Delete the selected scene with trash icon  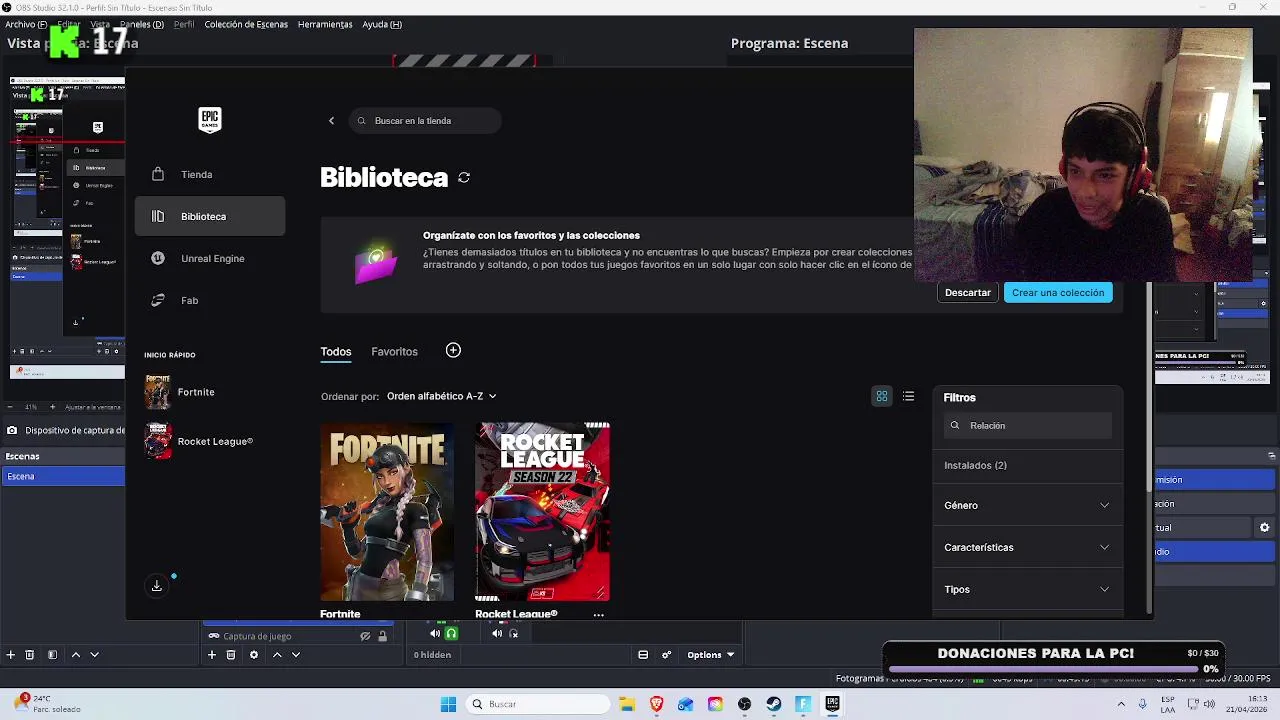pyautogui.click(x=30, y=655)
